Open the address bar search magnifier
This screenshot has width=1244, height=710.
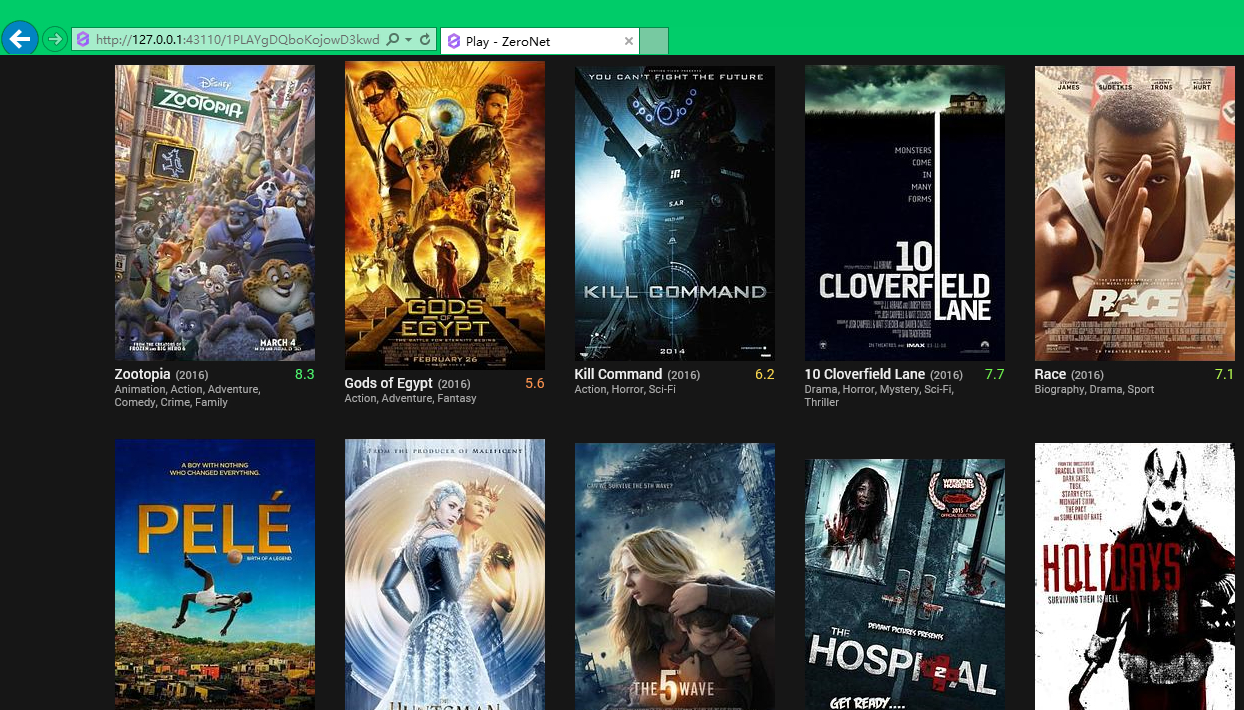[393, 40]
